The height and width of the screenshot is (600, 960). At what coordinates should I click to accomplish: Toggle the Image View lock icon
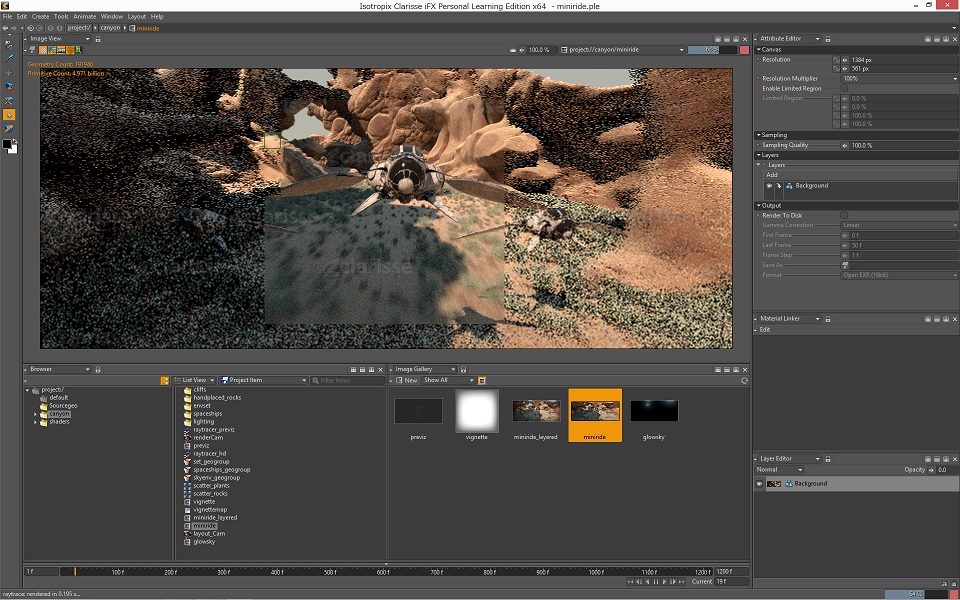click(98, 39)
